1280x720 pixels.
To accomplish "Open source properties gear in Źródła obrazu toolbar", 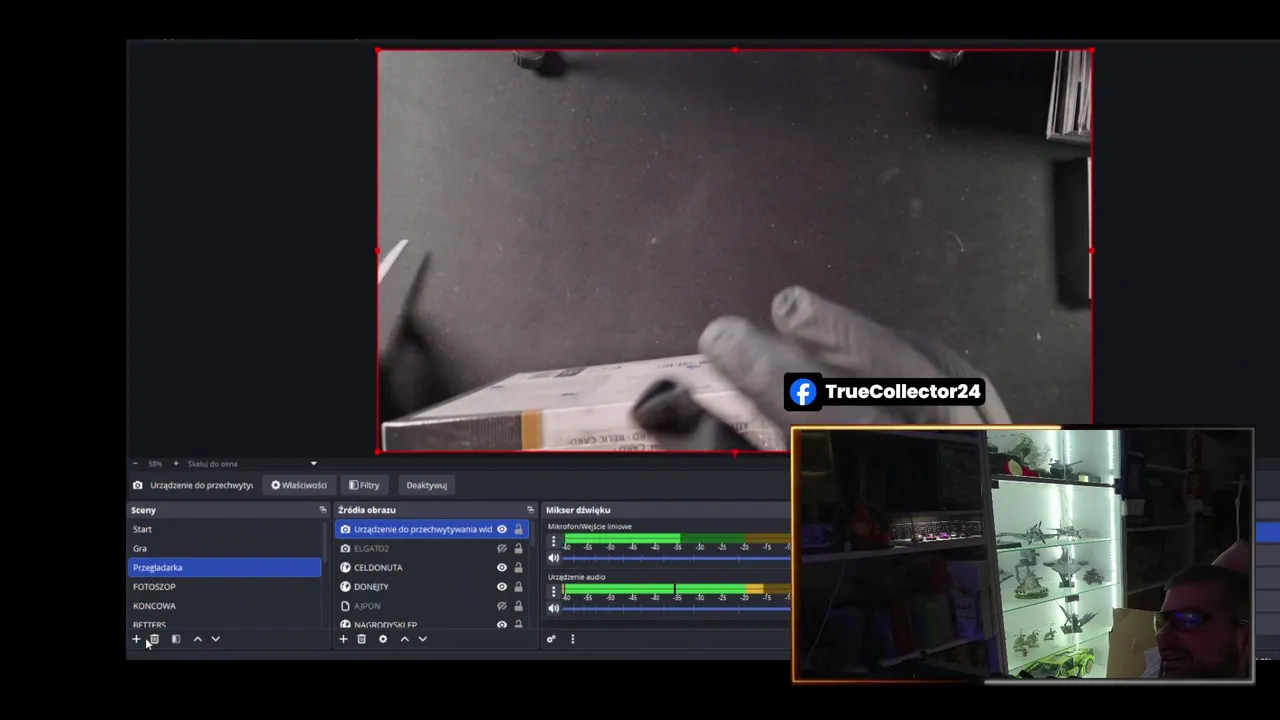I will [x=383, y=639].
